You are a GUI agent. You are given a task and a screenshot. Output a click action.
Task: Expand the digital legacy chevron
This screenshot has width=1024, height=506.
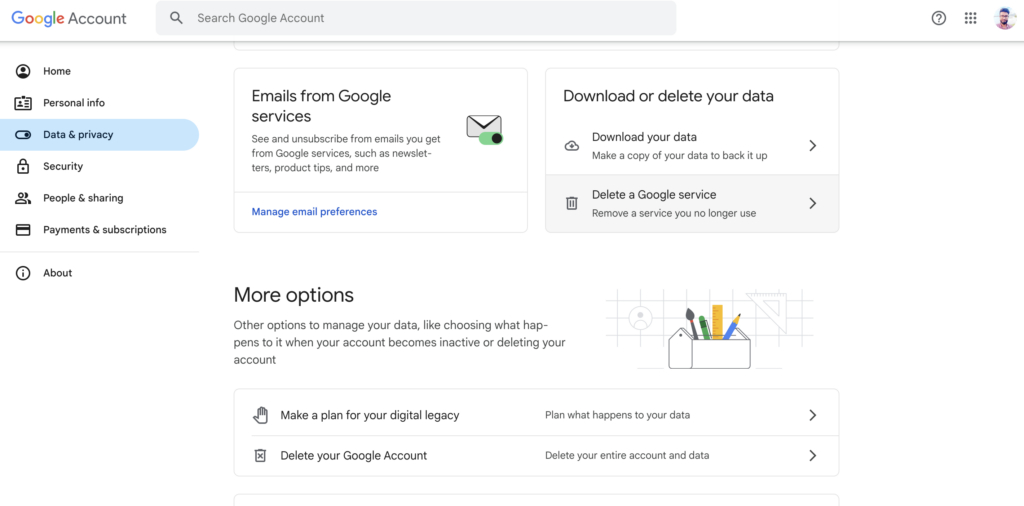pyautogui.click(x=812, y=415)
